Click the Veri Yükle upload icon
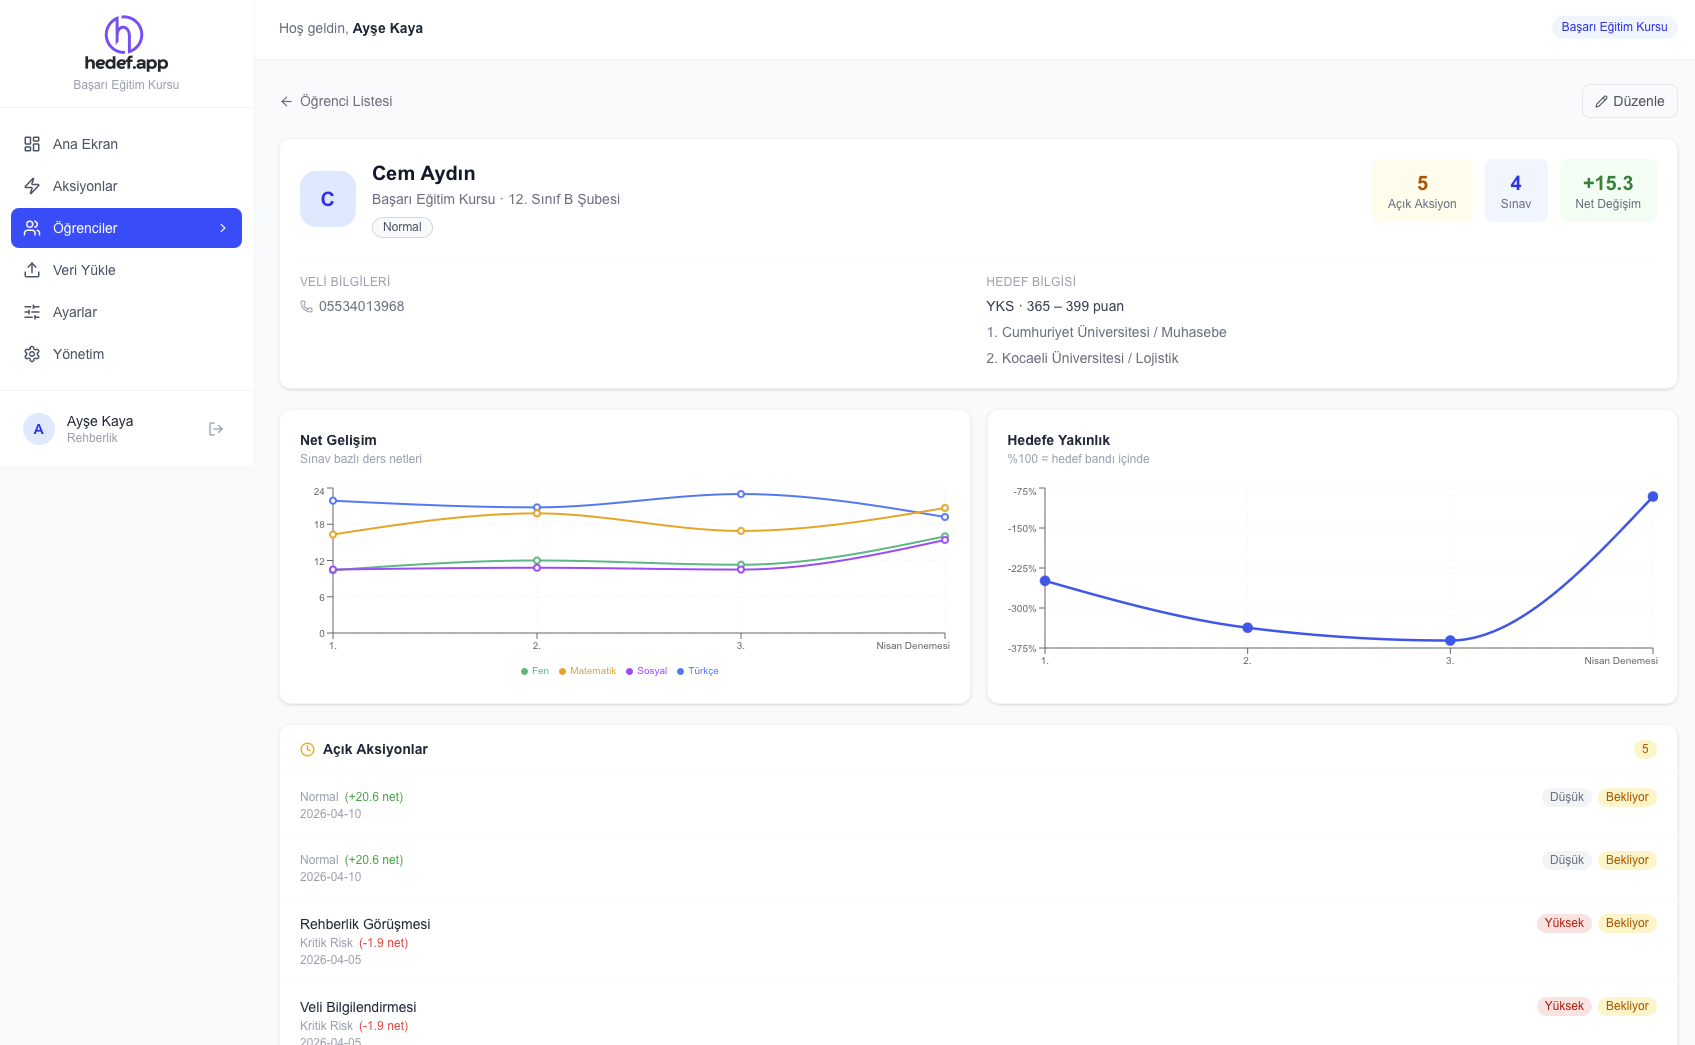 [x=32, y=270]
